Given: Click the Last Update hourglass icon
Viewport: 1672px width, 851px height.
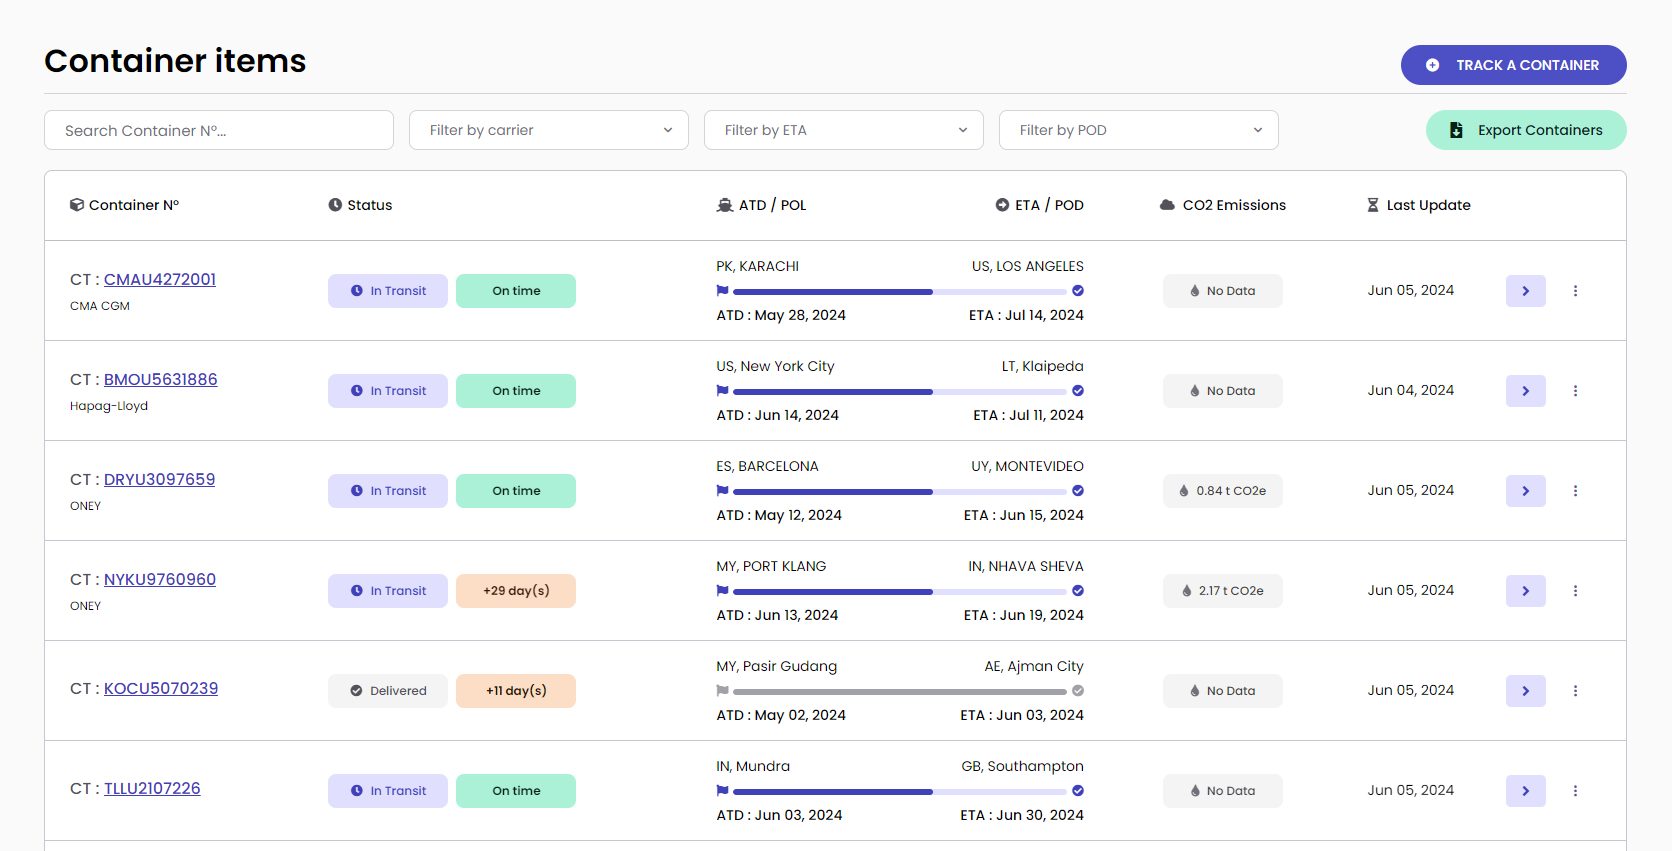Looking at the screenshot, I should click(x=1373, y=205).
